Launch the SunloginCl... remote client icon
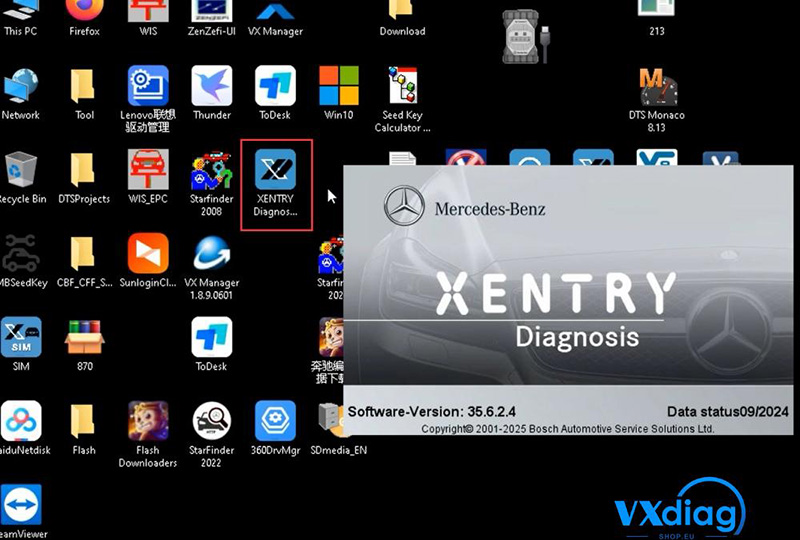 [148, 260]
